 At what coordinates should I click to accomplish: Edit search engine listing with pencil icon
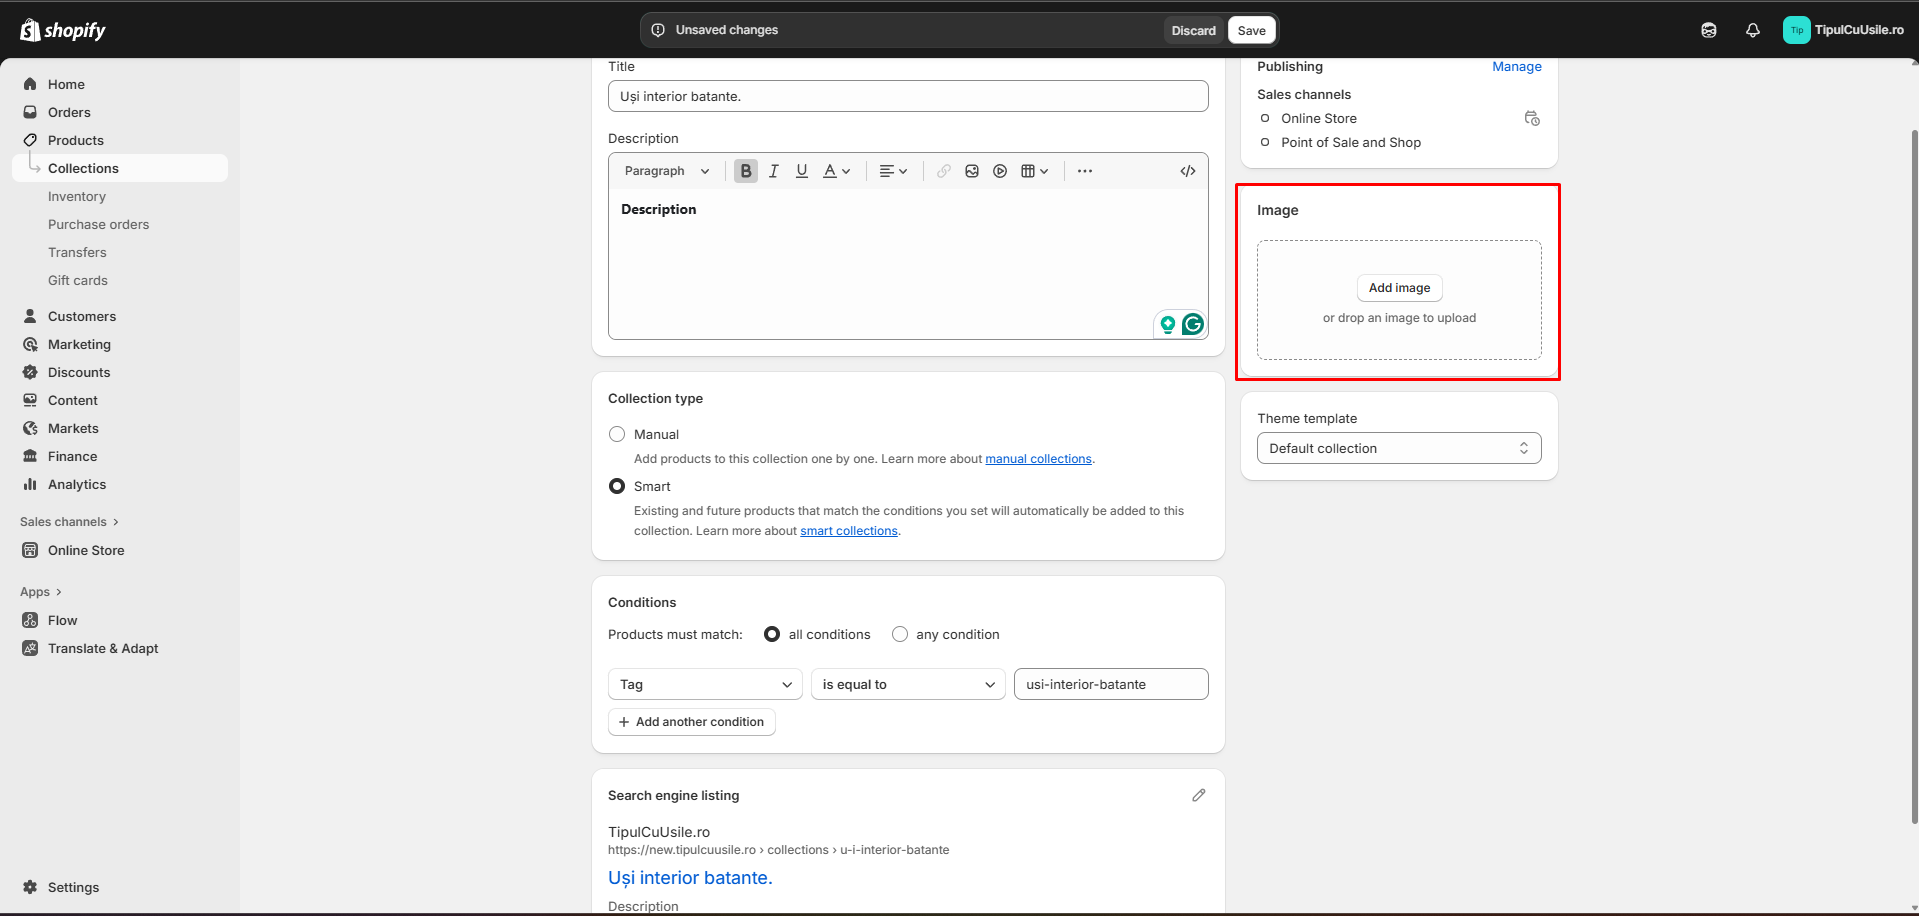coord(1198,795)
